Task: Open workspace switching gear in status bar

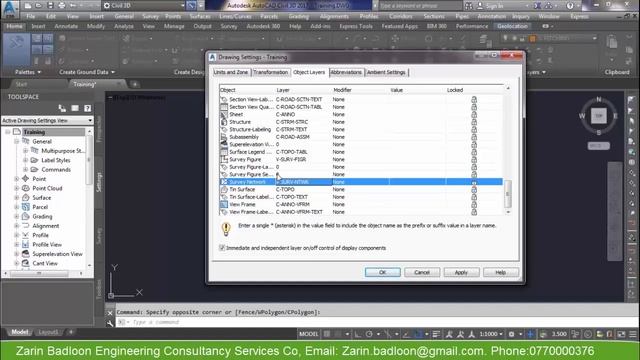Action: coord(511,334)
